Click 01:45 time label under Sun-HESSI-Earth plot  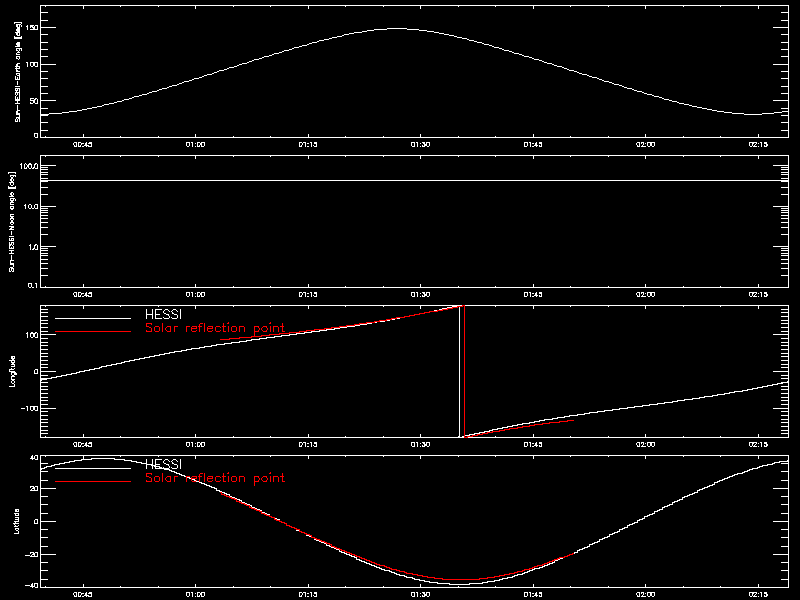pyautogui.click(x=533, y=145)
